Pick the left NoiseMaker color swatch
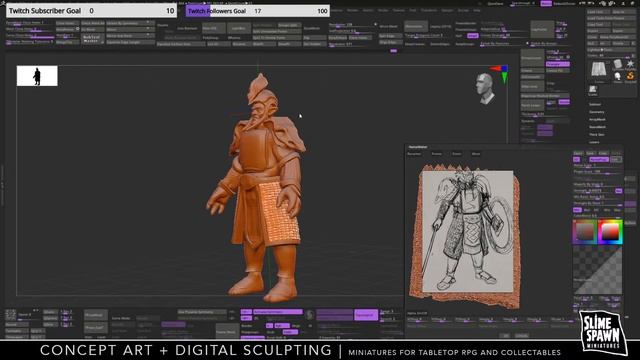Viewport: 640px width, 360px height. pyautogui.click(x=585, y=232)
